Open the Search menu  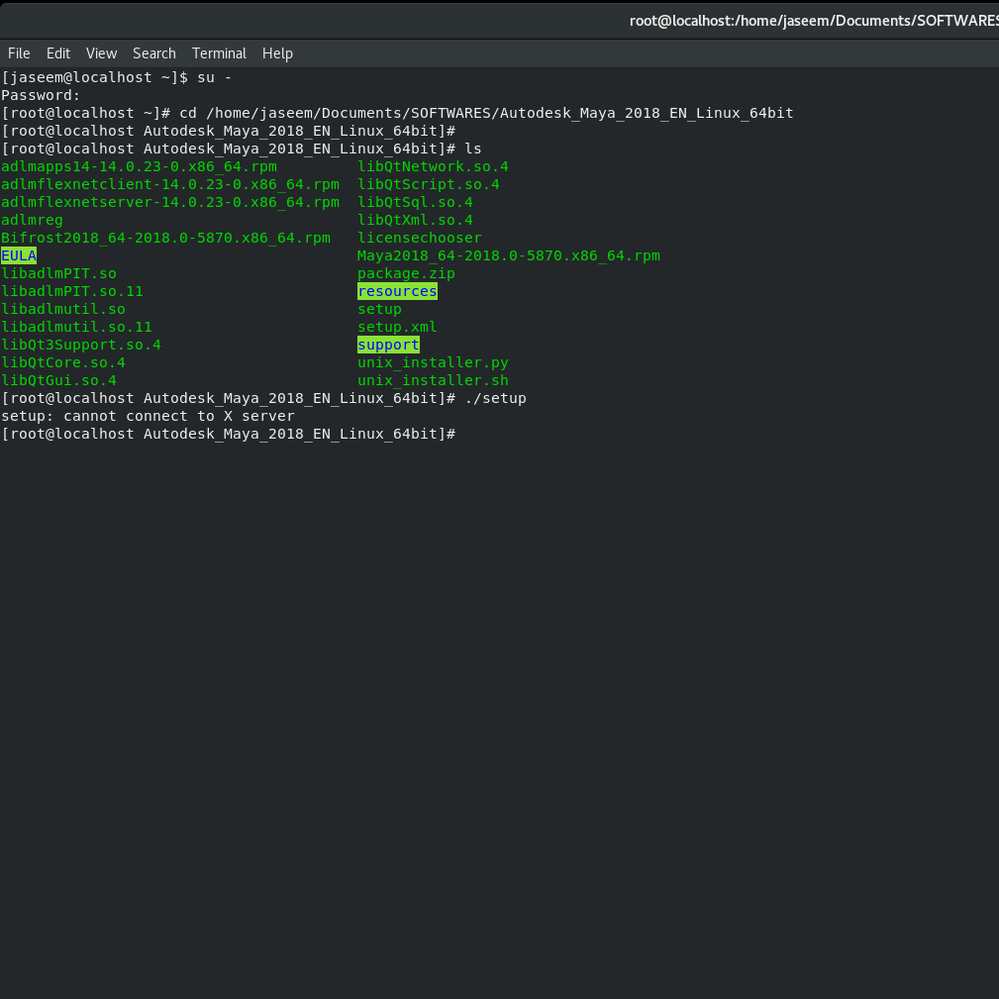click(154, 54)
